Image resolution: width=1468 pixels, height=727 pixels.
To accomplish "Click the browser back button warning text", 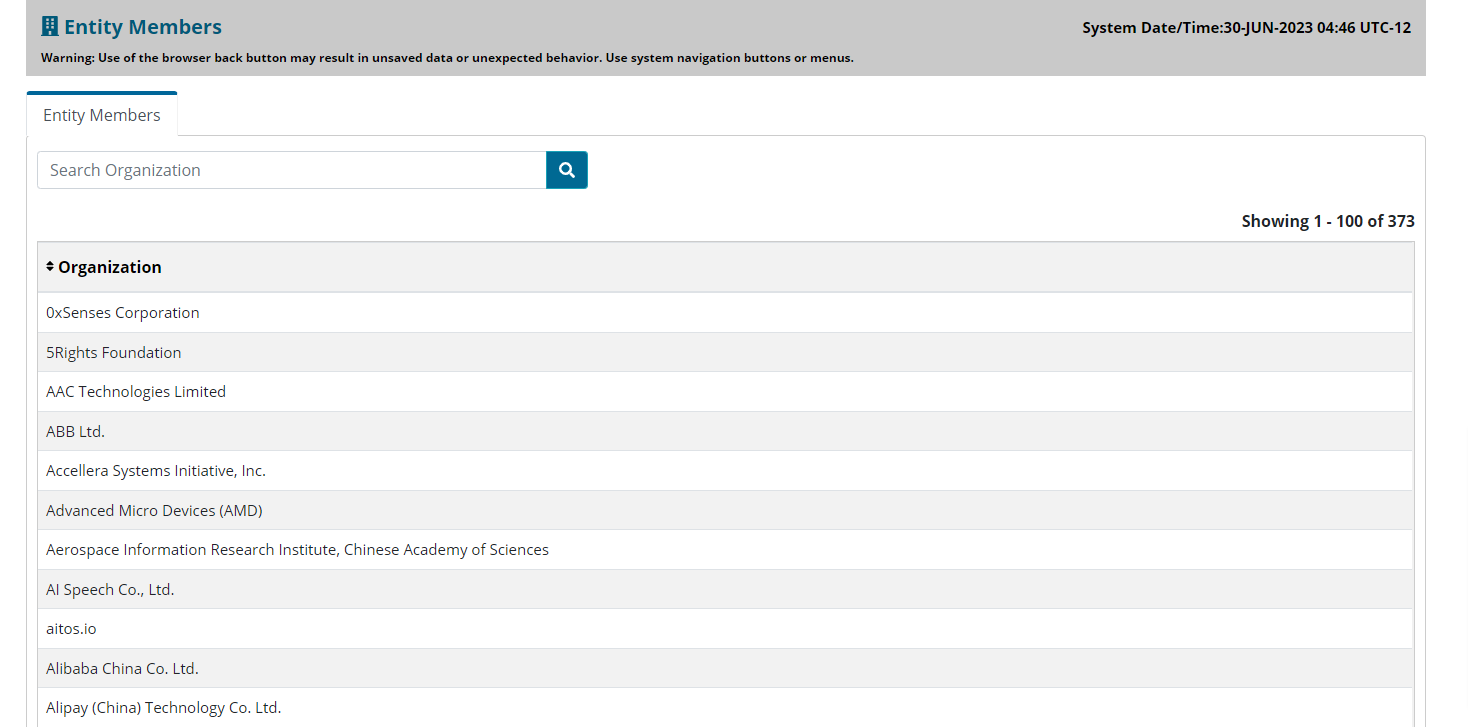I will (447, 58).
